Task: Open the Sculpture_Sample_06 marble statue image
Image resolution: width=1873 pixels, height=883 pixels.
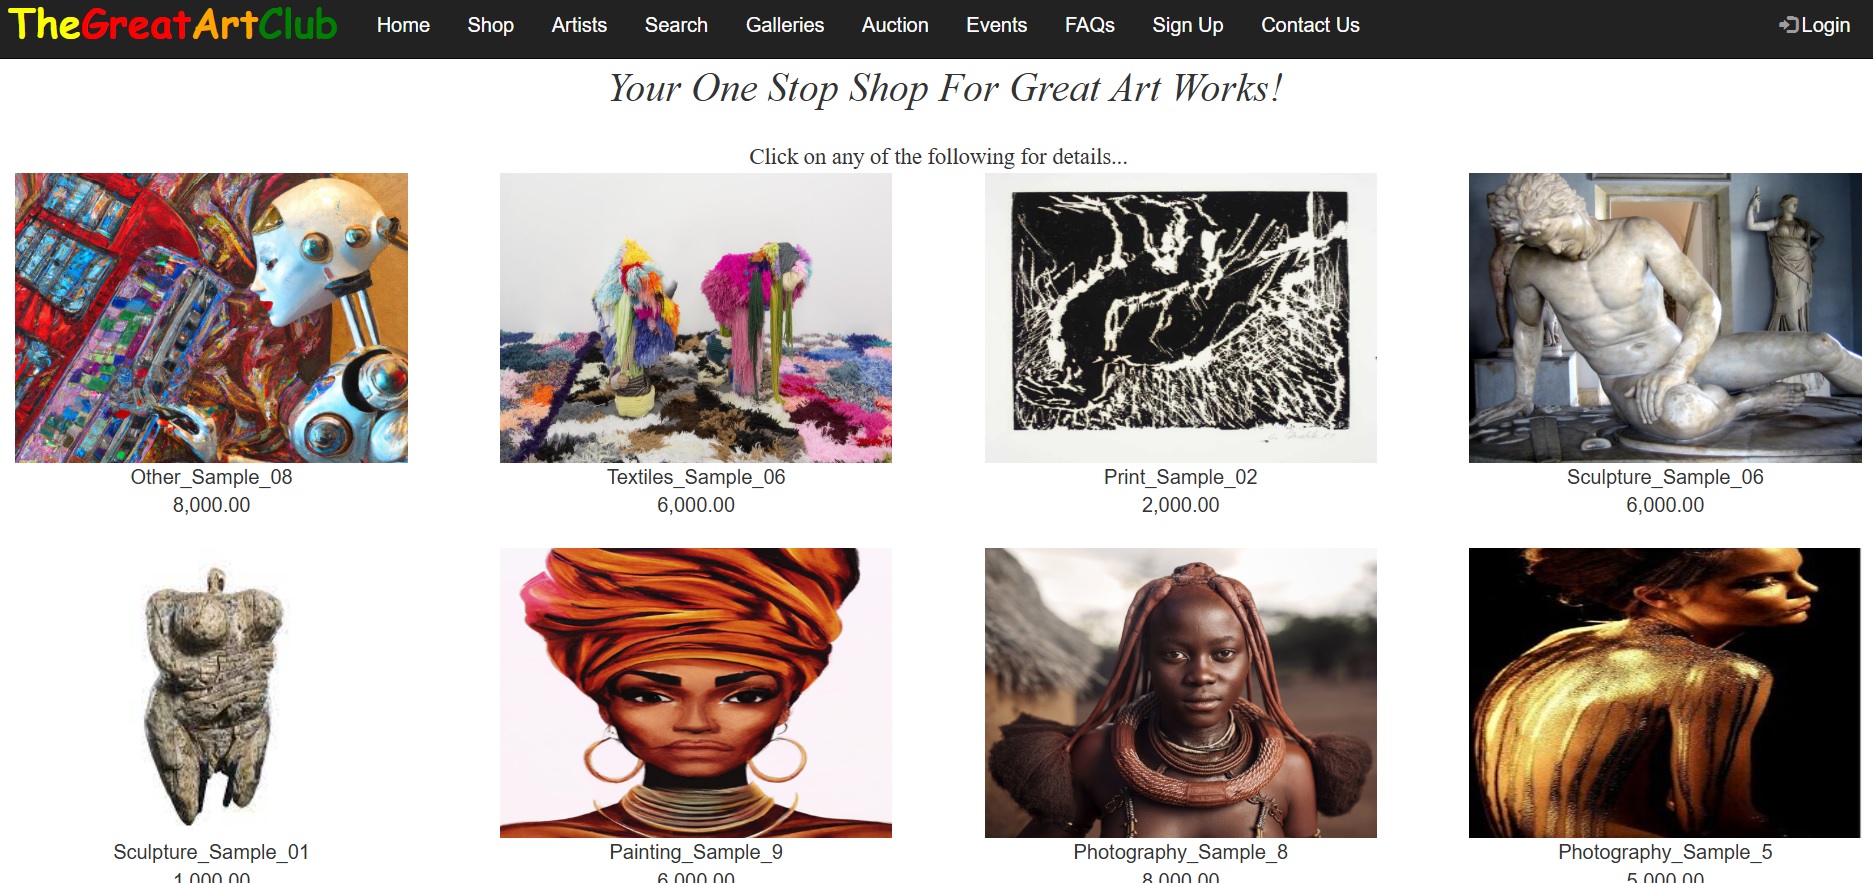Action: (x=1665, y=318)
